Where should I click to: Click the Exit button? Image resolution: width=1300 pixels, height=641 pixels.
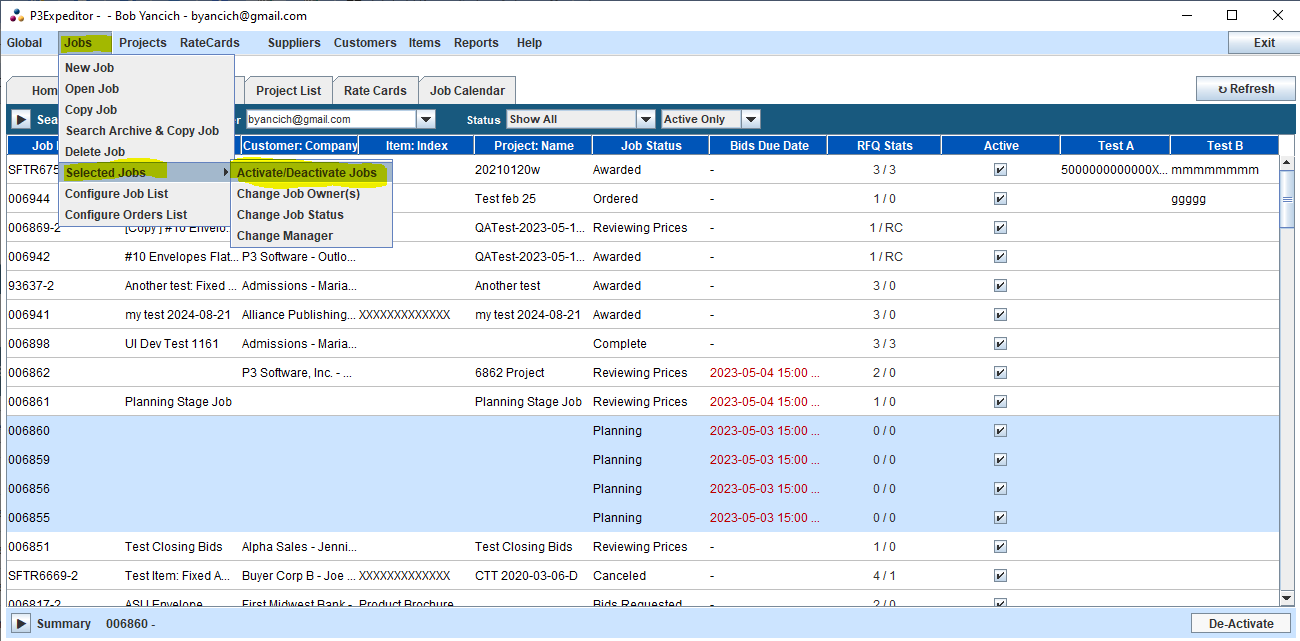point(1264,43)
